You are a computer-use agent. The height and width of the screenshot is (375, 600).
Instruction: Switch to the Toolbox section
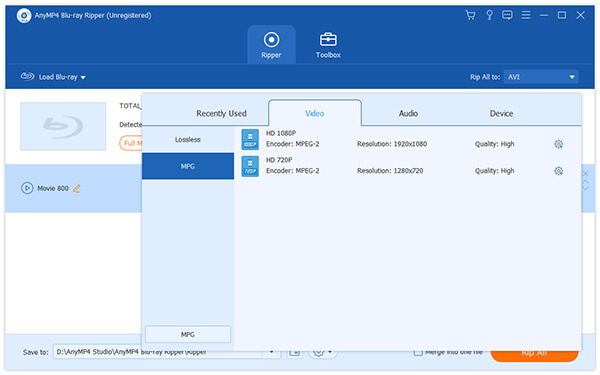click(328, 45)
